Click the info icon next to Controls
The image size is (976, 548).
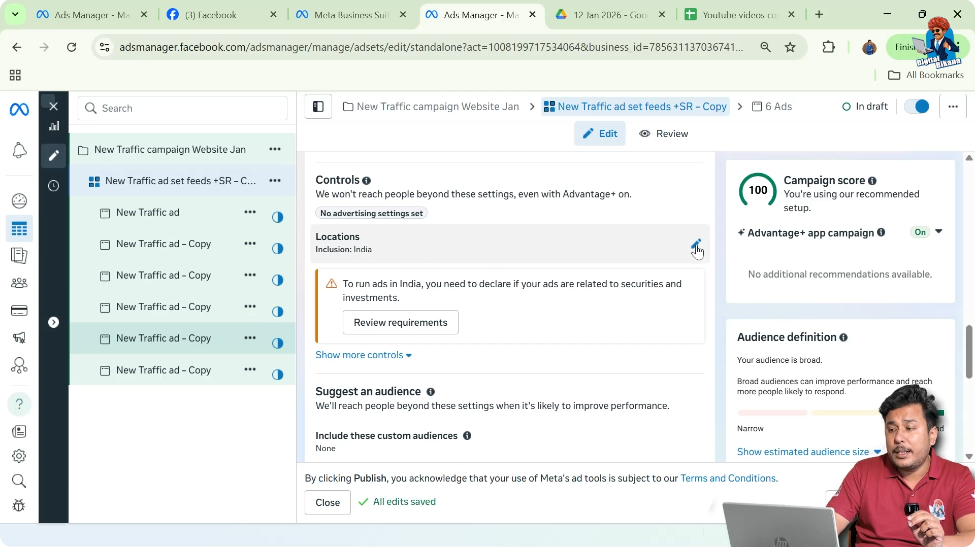366,181
